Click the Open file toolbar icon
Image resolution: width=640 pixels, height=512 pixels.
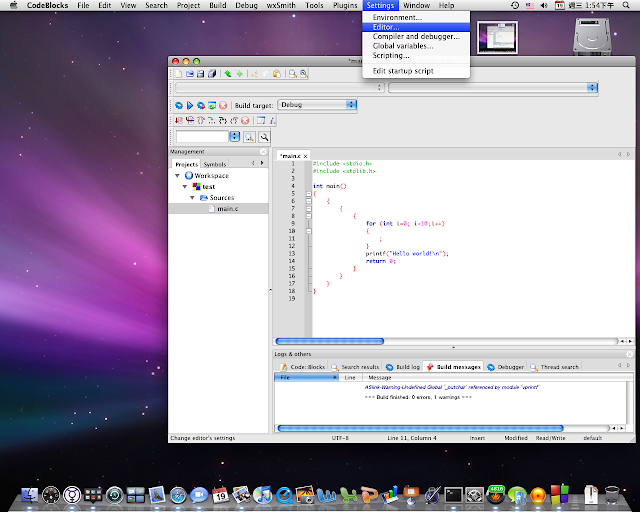point(190,73)
